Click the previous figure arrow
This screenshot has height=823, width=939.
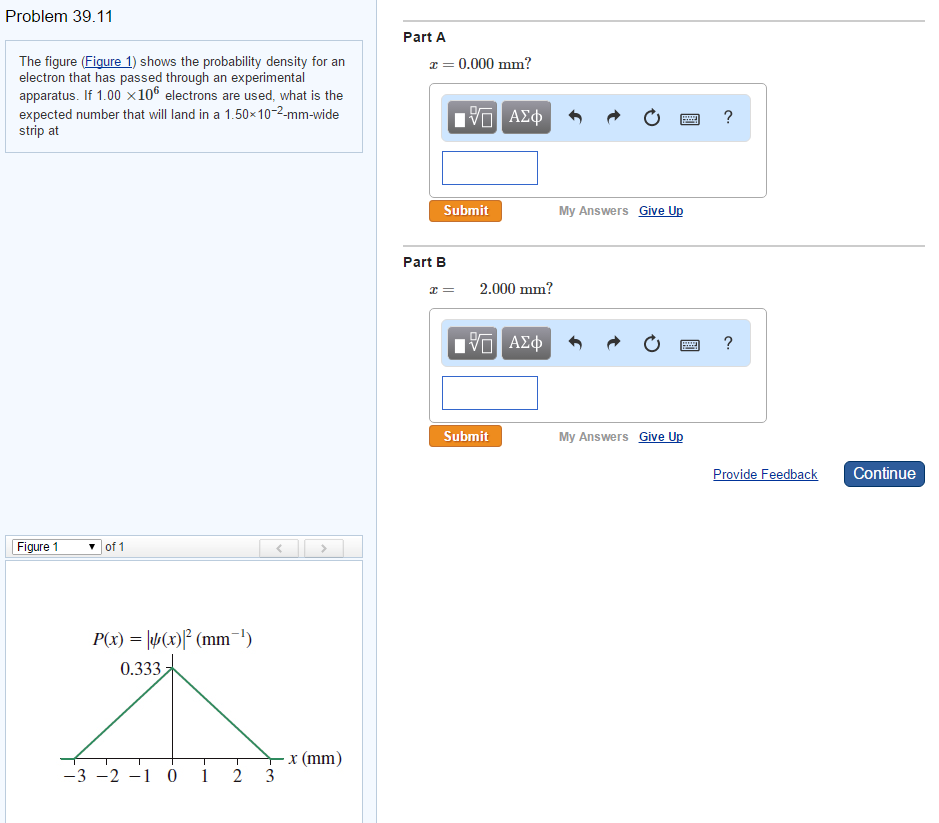tap(279, 547)
